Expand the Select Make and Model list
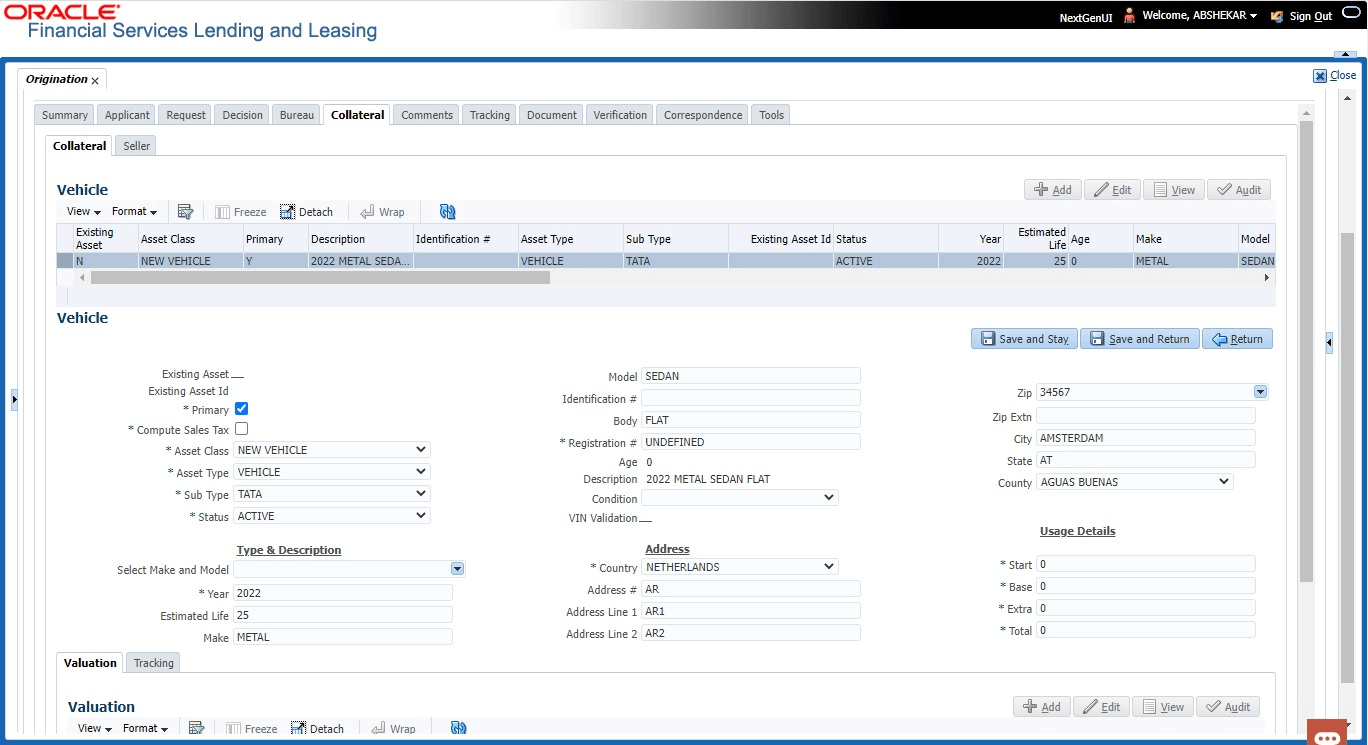Viewport: 1368px width, 745px height. [x=457, y=569]
